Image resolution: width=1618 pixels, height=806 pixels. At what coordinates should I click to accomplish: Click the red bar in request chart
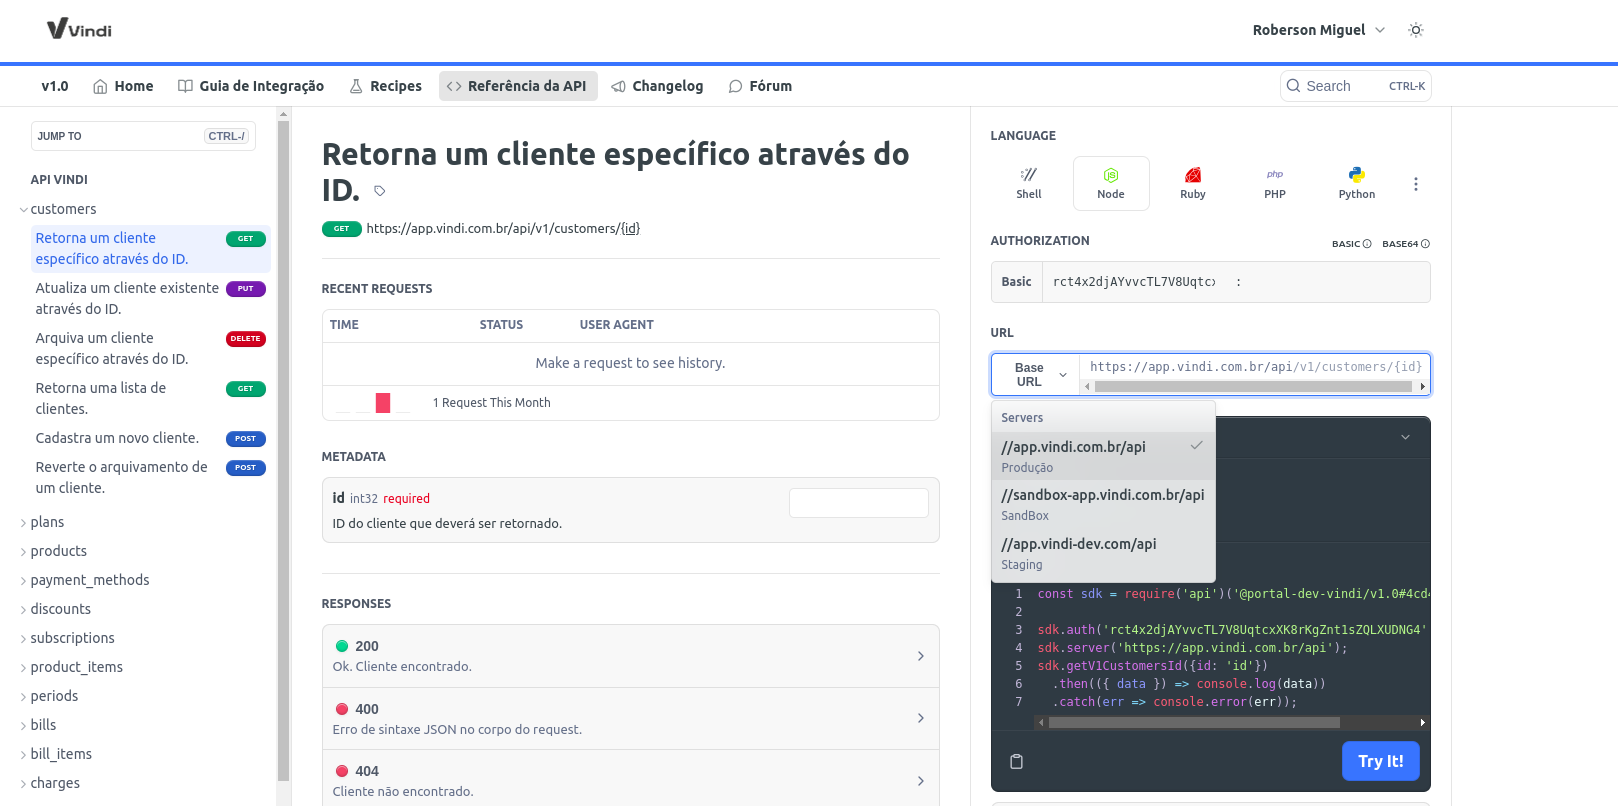click(x=383, y=402)
